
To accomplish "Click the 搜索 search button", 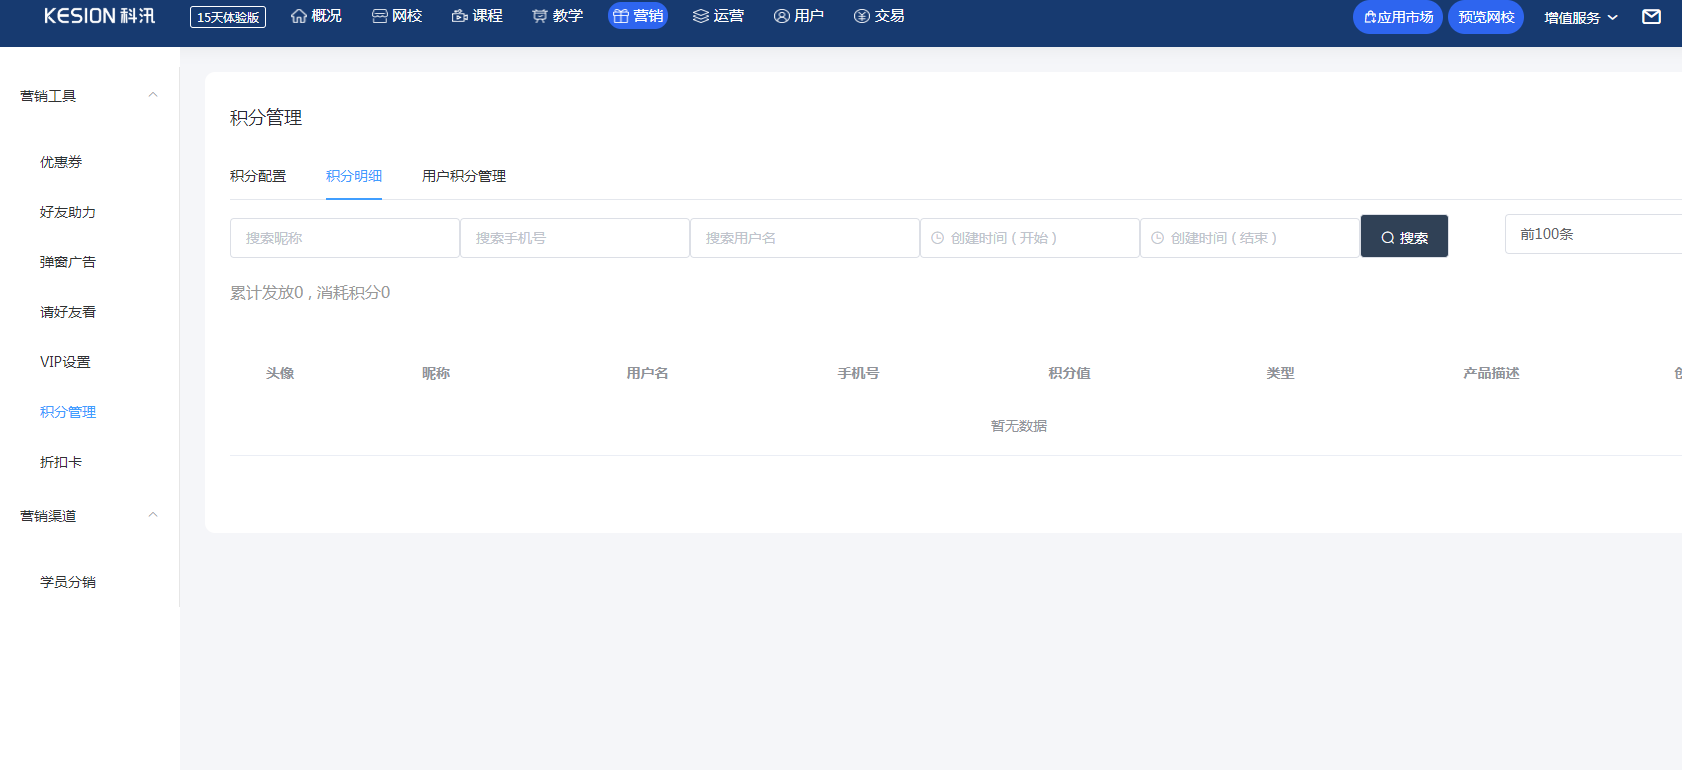I will [x=1404, y=237].
